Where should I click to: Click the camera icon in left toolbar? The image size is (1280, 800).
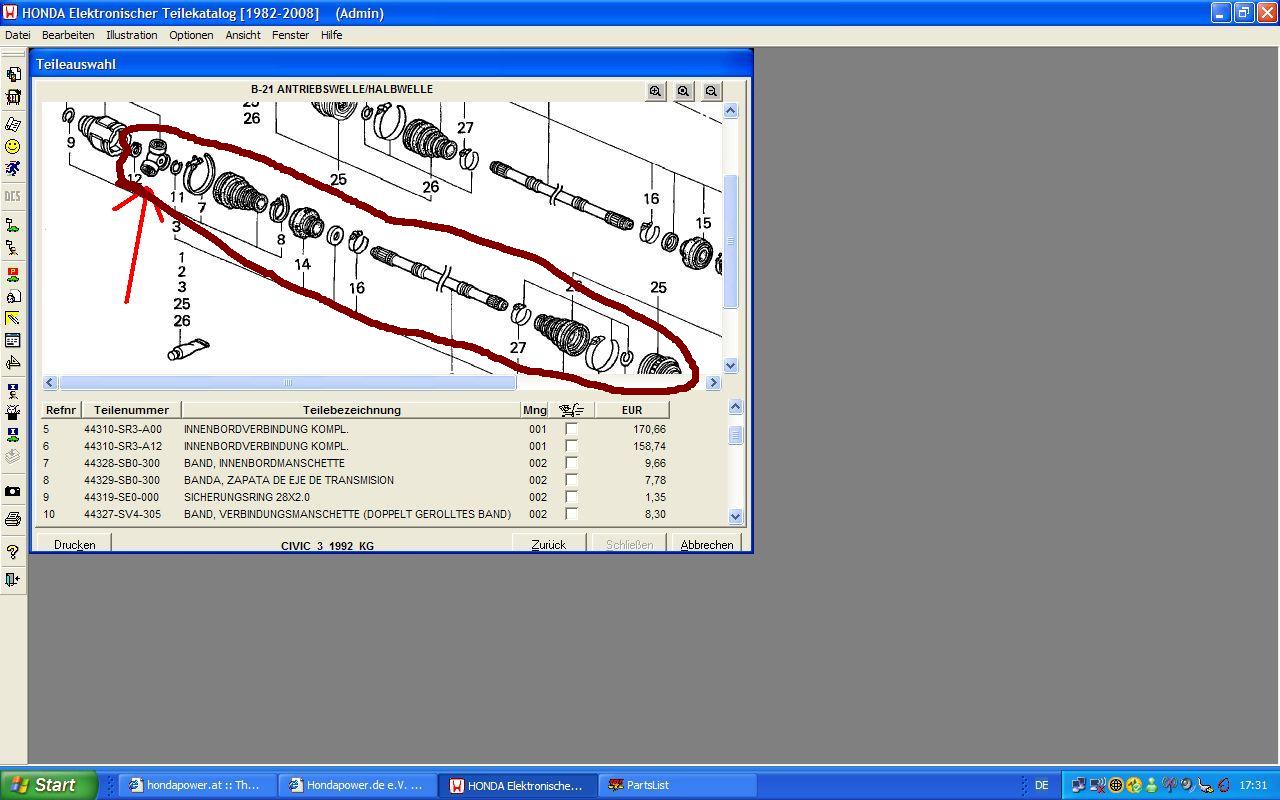click(x=13, y=492)
